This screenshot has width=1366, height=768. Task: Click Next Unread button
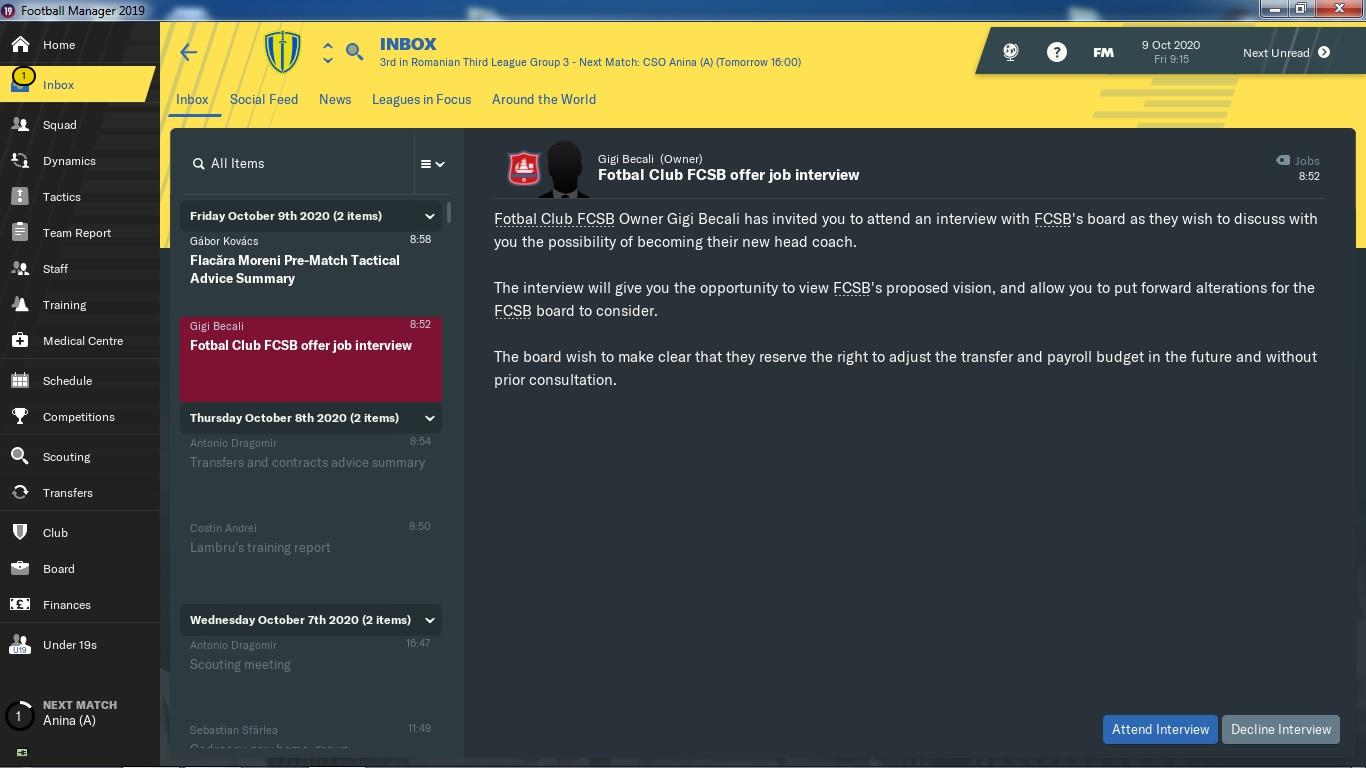1286,53
